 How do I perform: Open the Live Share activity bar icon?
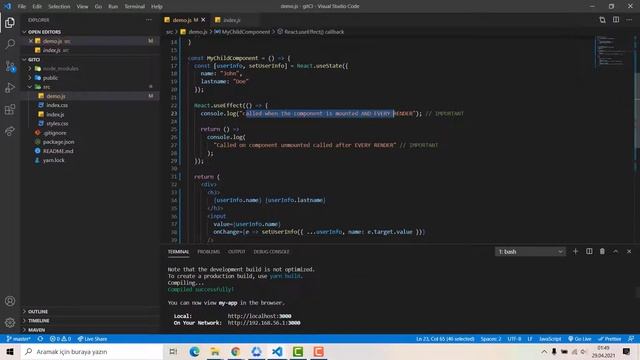10,131
